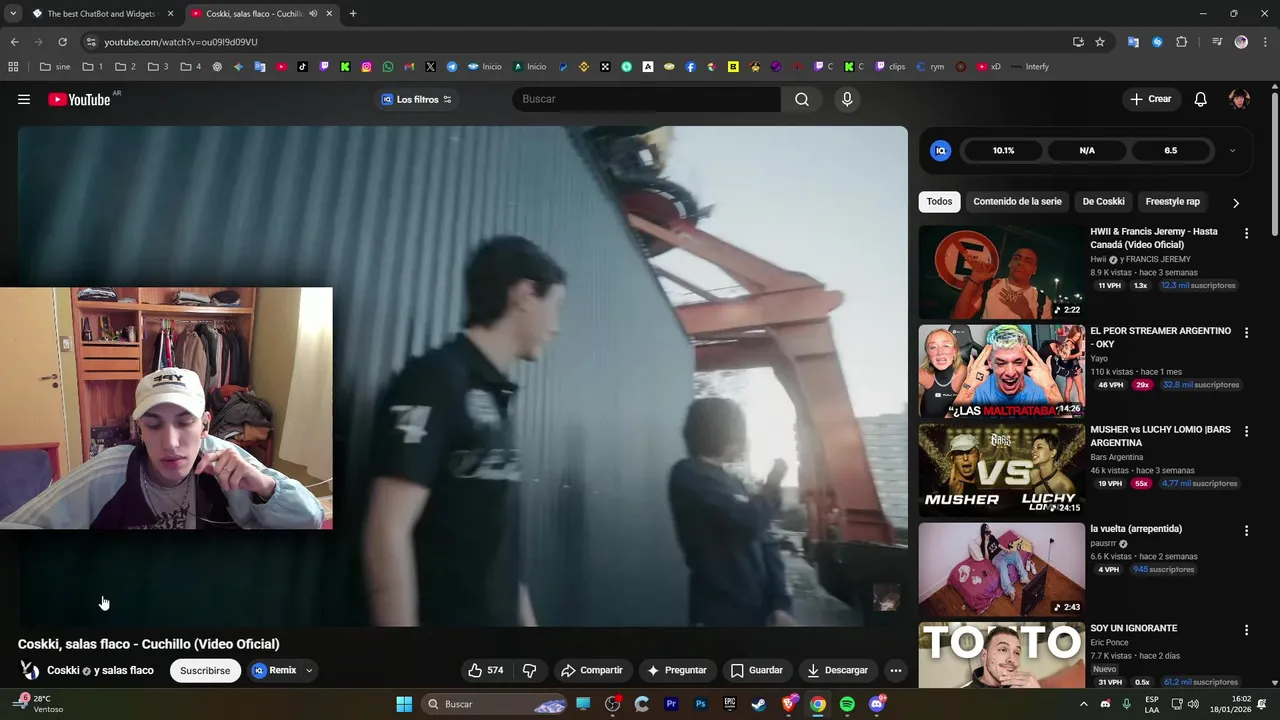This screenshot has width=1280, height=720.
Task: Open the Instagram bookmark
Action: coord(367,67)
